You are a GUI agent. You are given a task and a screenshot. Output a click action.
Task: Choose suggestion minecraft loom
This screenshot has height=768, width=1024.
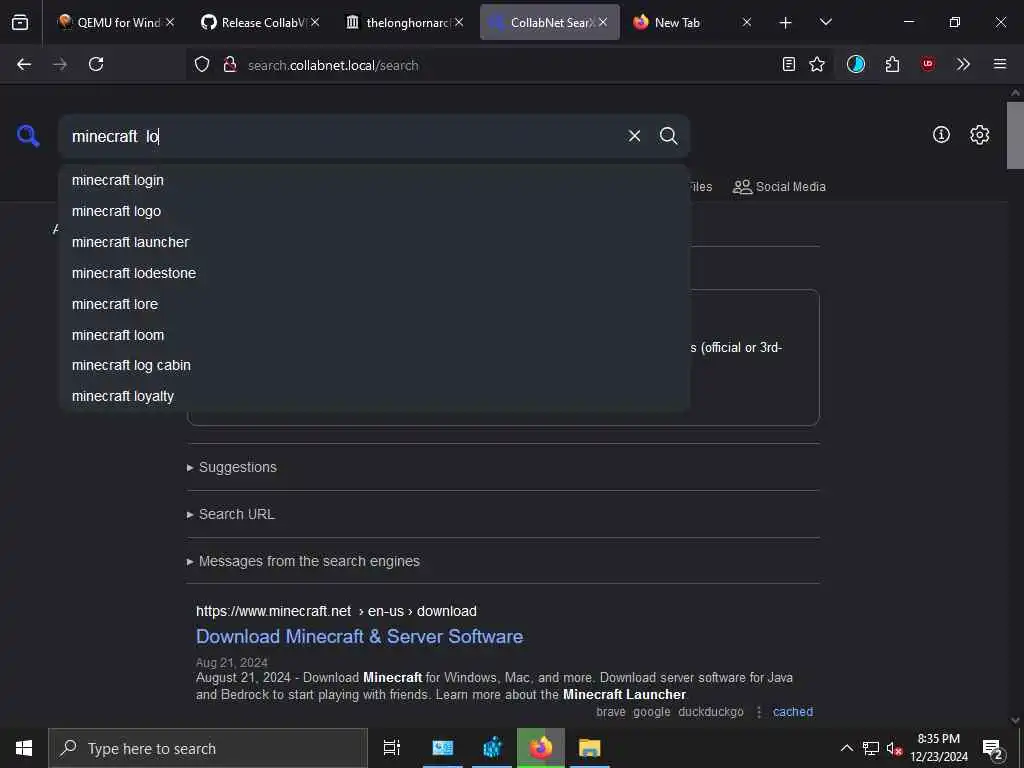tap(374, 335)
